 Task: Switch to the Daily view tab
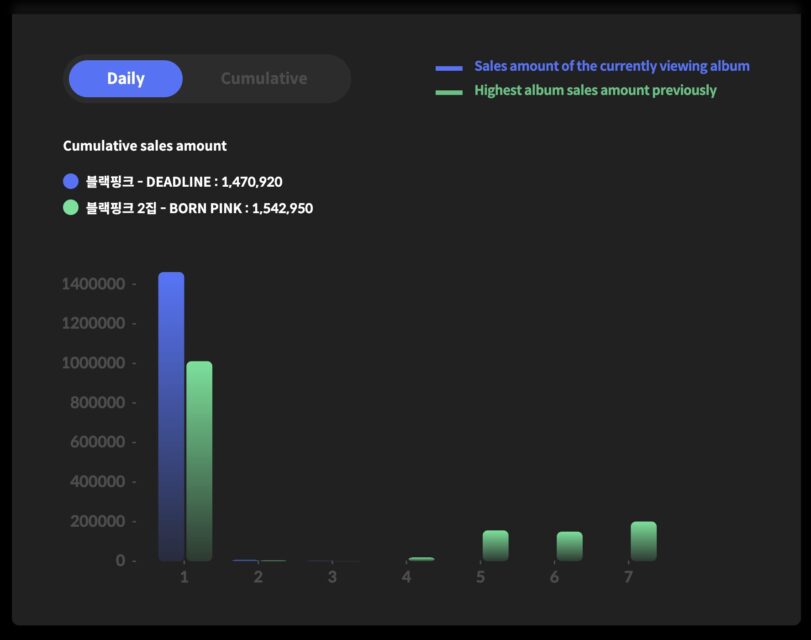point(126,79)
